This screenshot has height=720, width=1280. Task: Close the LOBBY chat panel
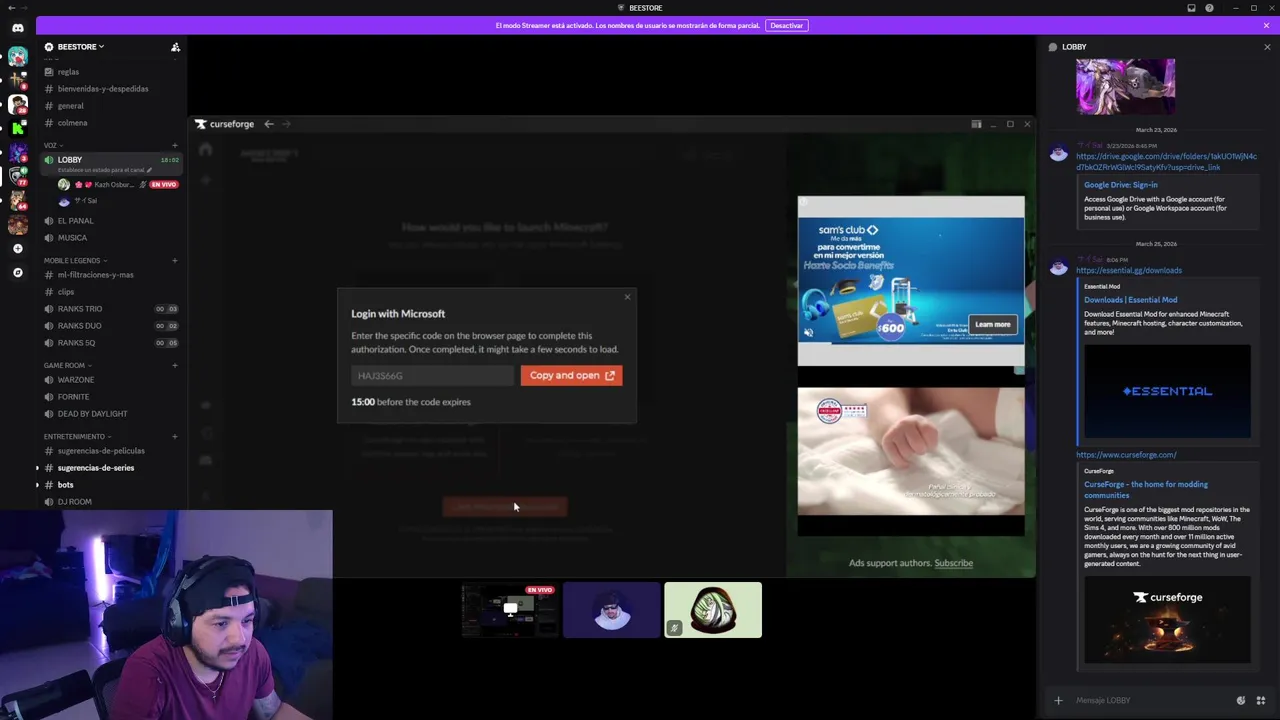click(1267, 47)
